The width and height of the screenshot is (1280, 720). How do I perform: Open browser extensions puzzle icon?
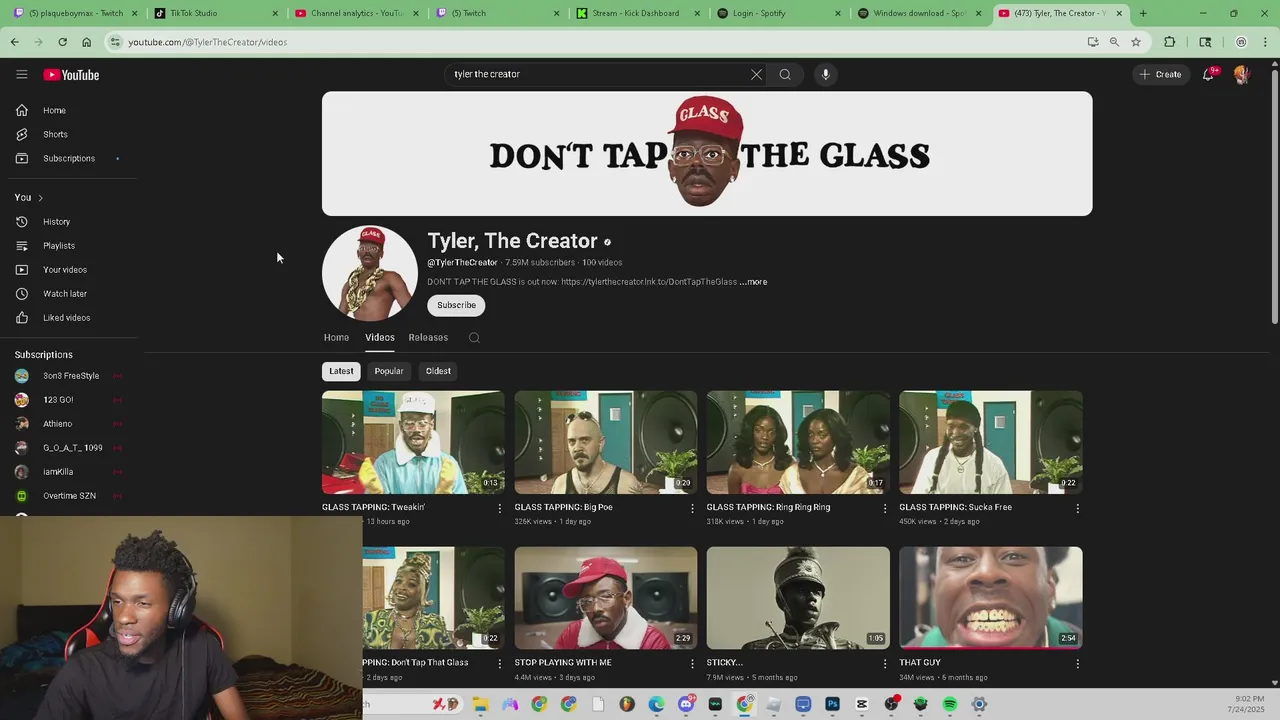(x=1169, y=42)
